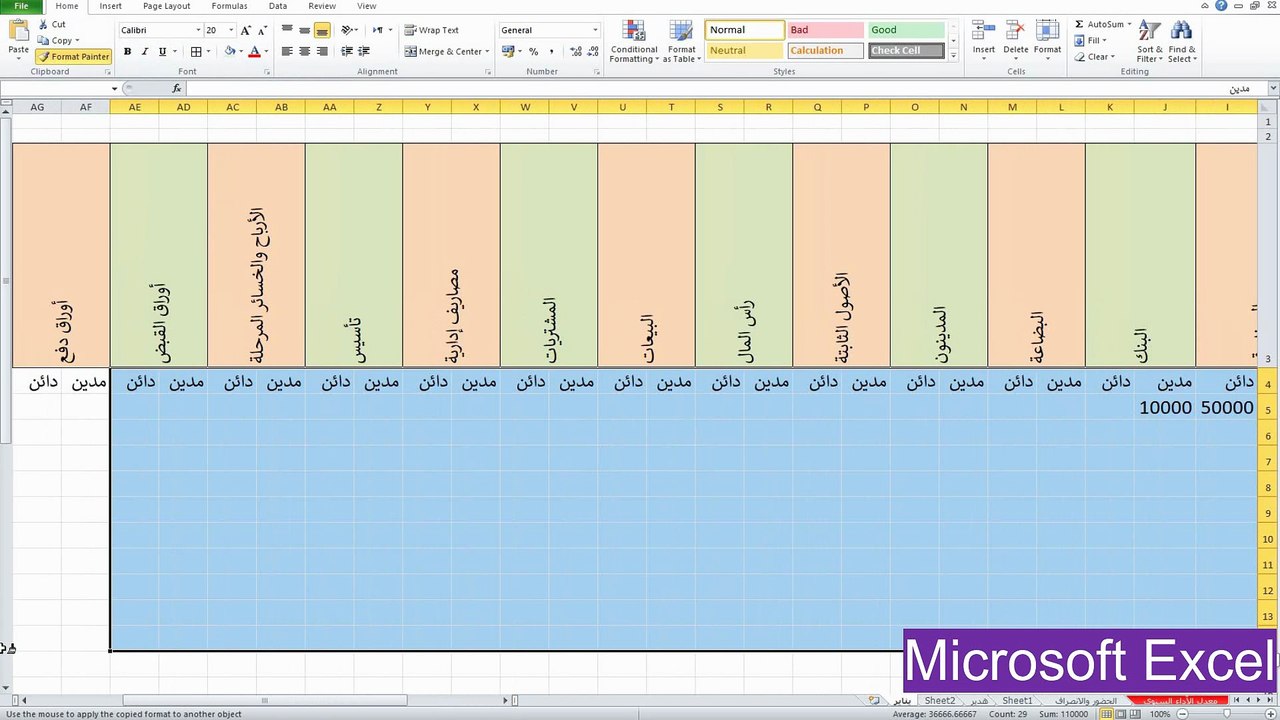Apply the Good cell style
The height and width of the screenshot is (720, 1280).
point(906,30)
